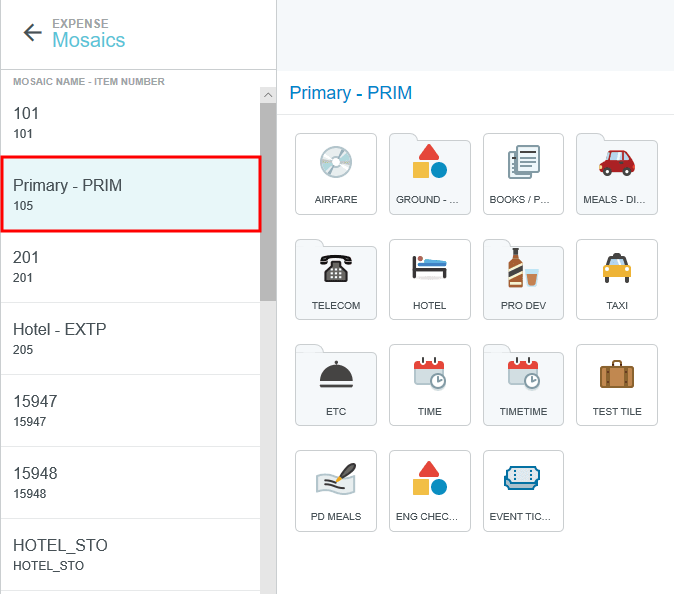Open the Meals red car folder tile
The height and width of the screenshot is (594, 674).
617,174
